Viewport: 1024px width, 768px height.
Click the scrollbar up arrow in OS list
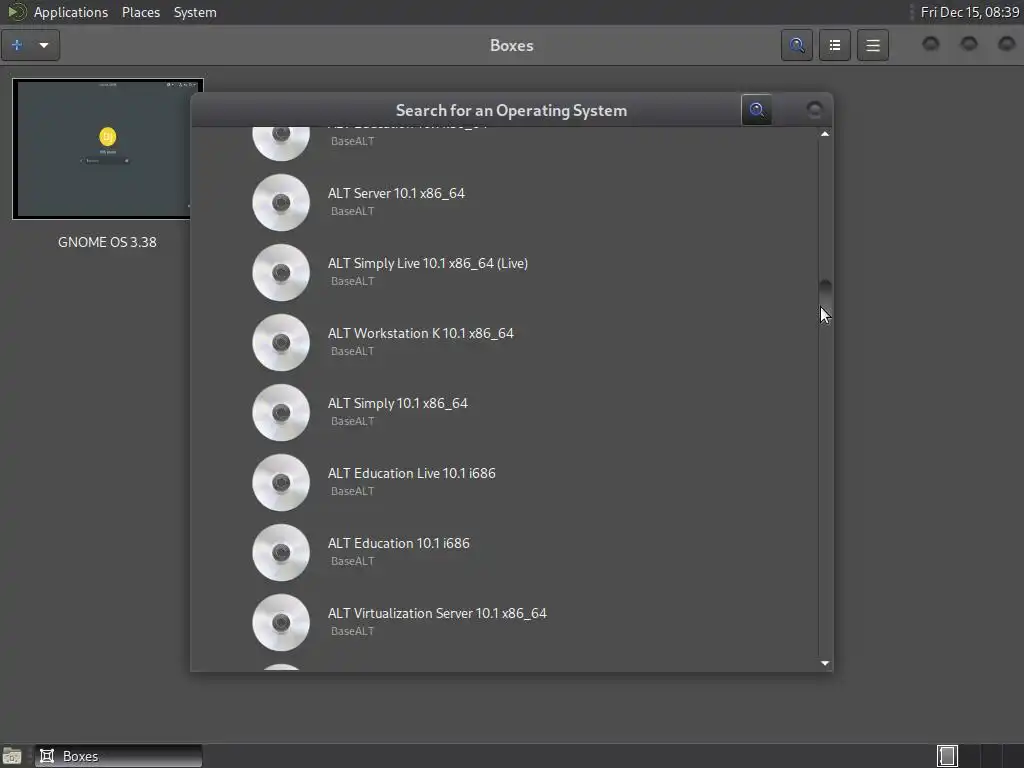point(825,134)
